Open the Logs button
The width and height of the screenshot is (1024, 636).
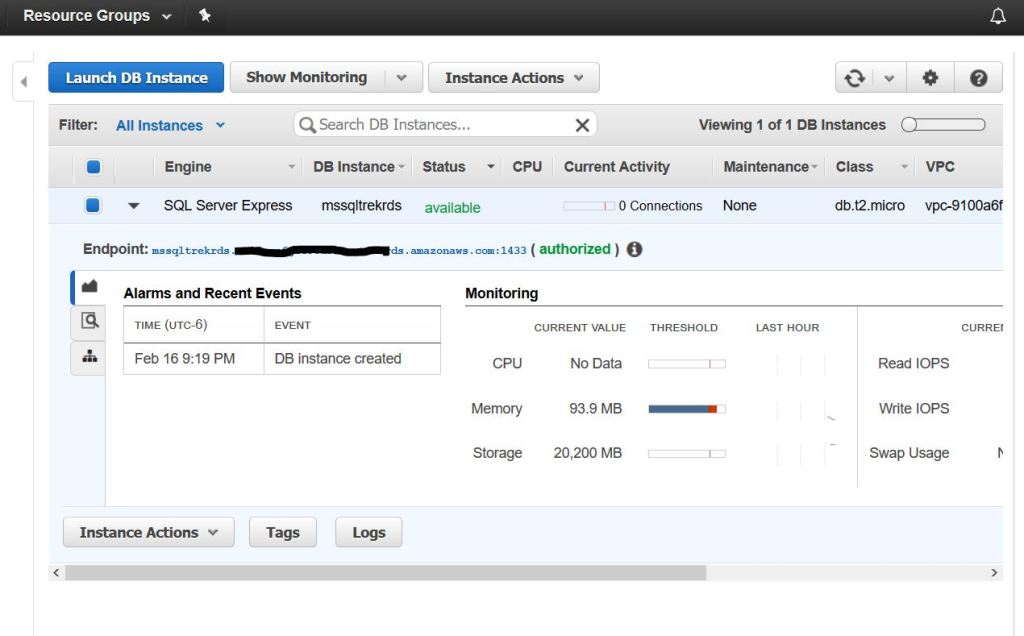pos(368,533)
